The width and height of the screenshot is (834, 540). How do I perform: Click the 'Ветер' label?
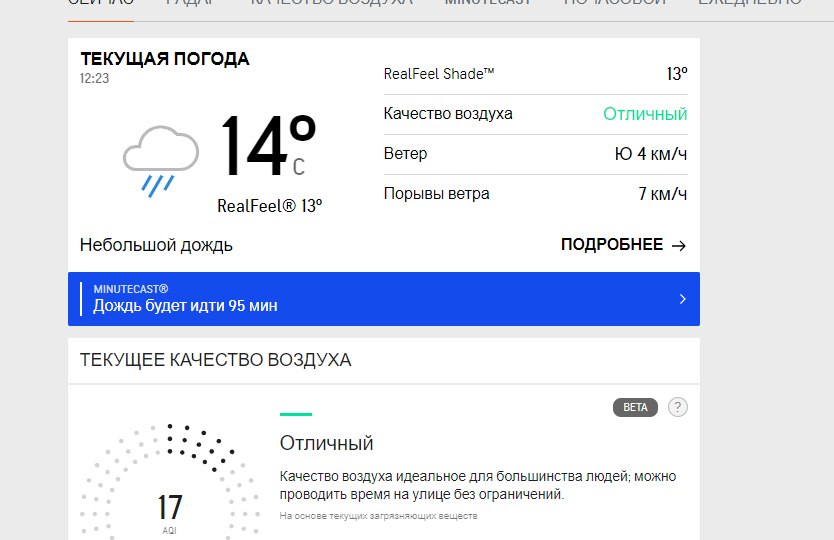click(405, 154)
